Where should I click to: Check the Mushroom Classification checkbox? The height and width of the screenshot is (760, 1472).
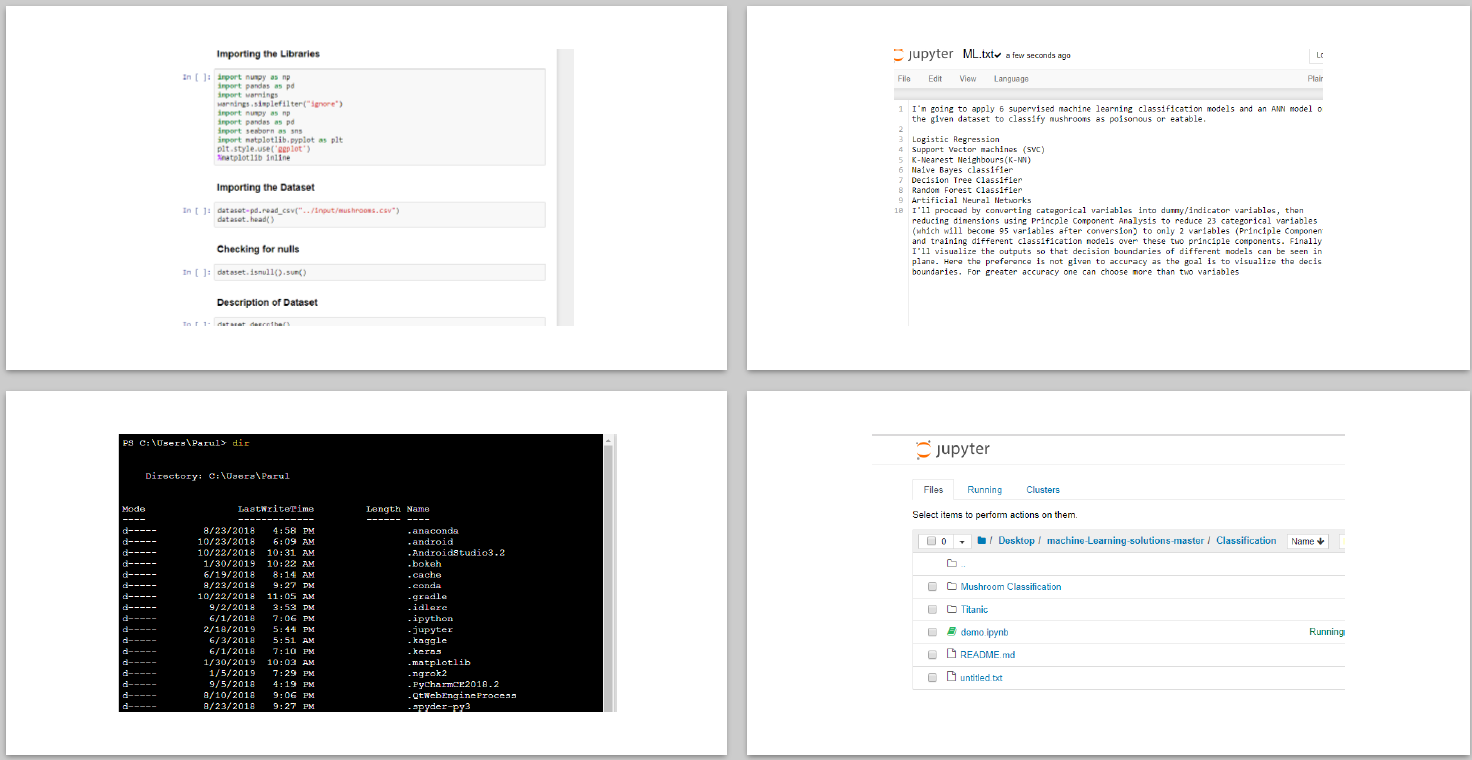coord(932,587)
